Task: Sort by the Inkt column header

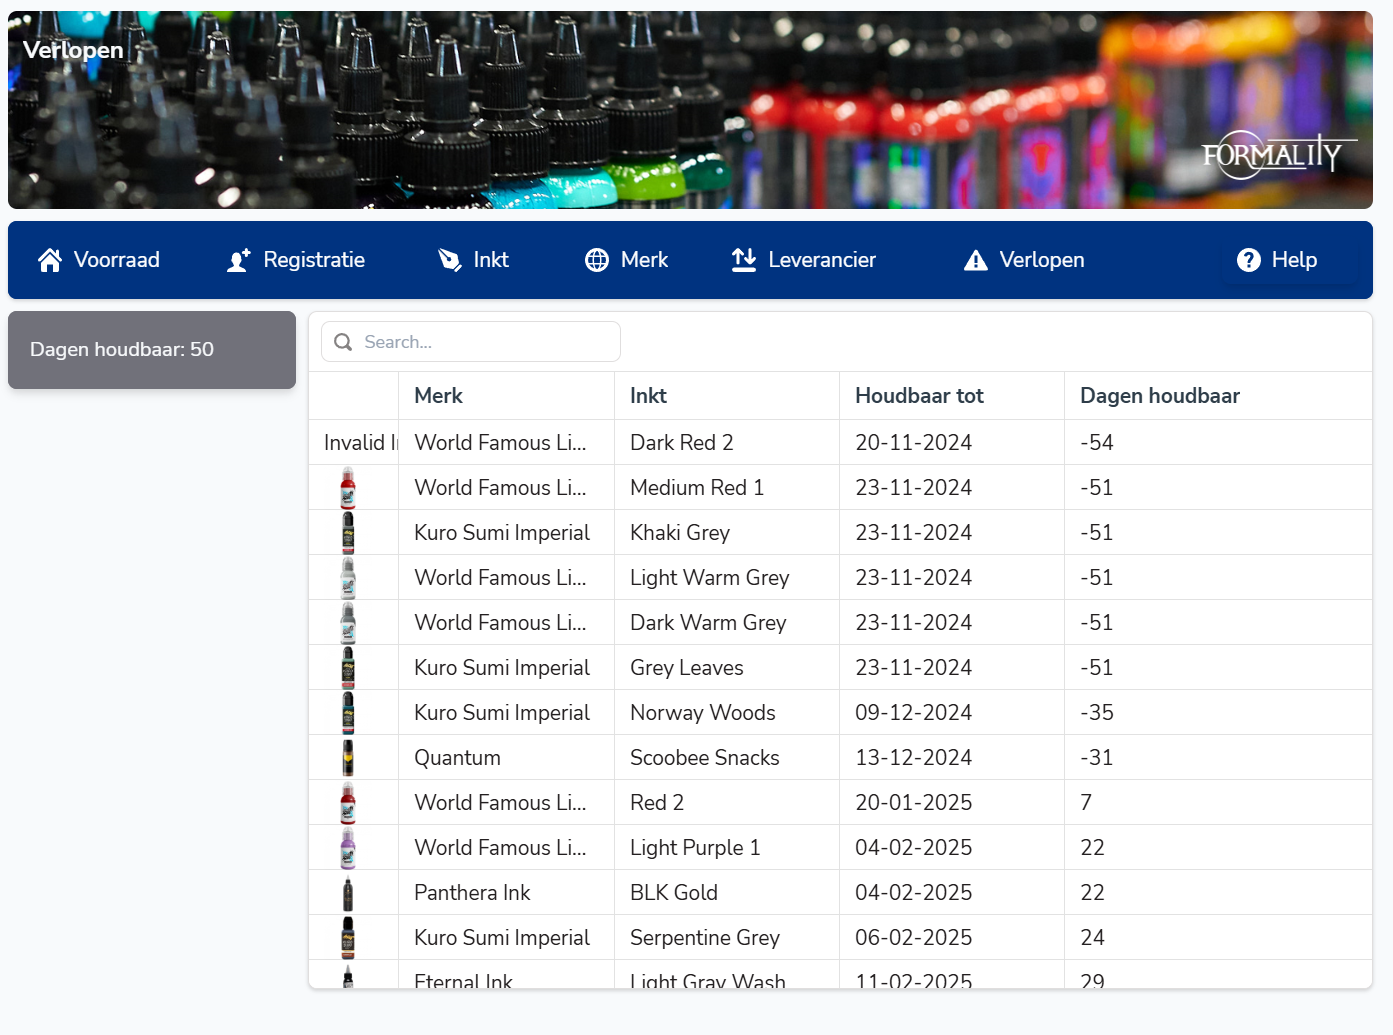Action: click(x=727, y=396)
